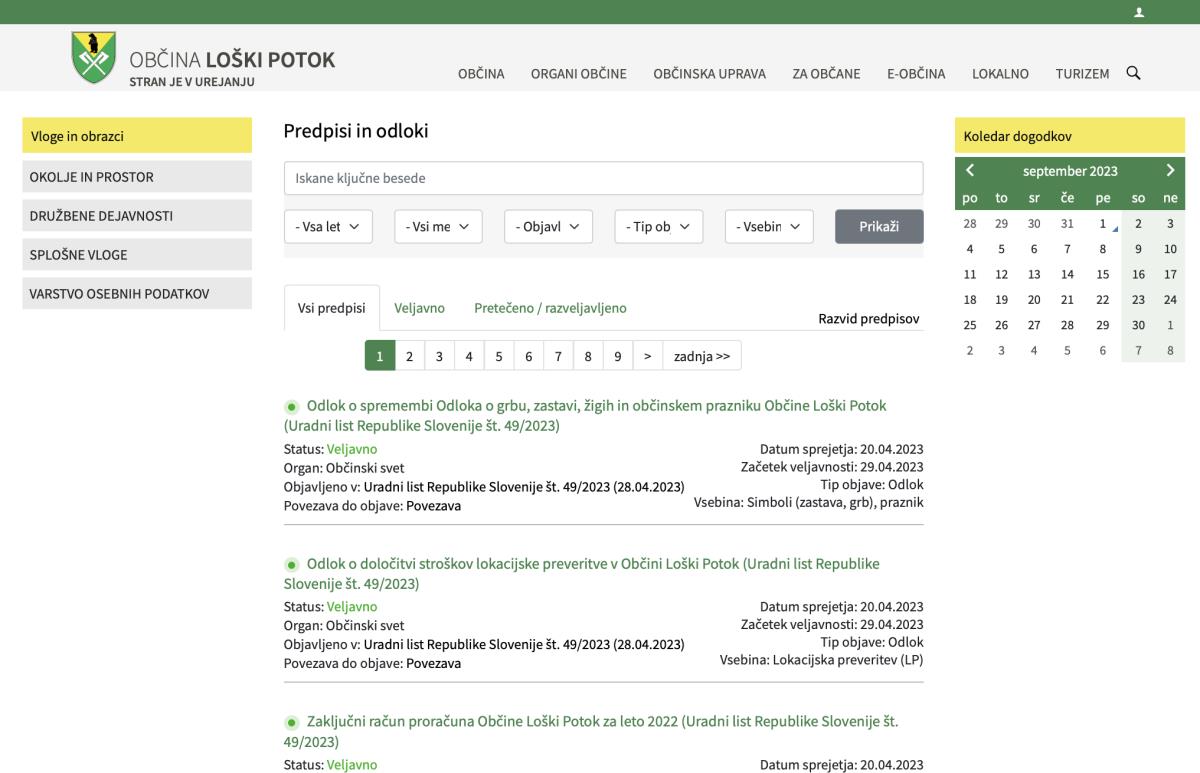Open the Turizem menu

(x=1082, y=73)
